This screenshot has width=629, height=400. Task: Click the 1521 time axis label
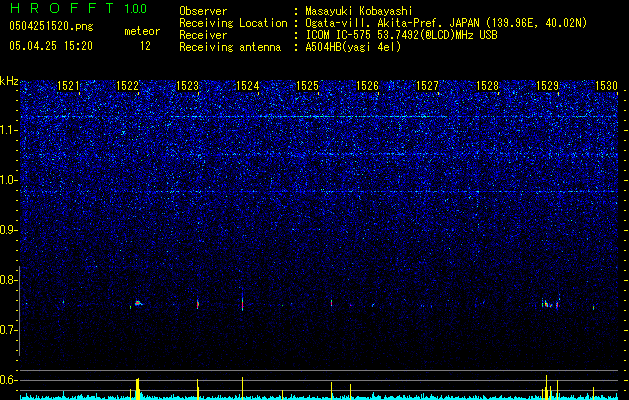68,85
